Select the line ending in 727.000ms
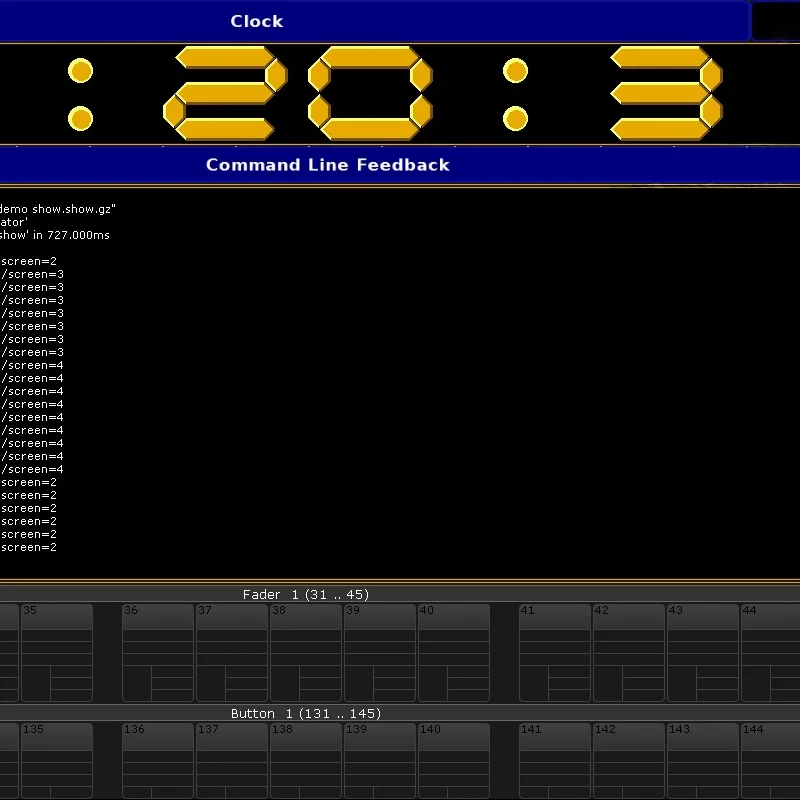The height and width of the screenshot is (800, 800). [55, 235]
